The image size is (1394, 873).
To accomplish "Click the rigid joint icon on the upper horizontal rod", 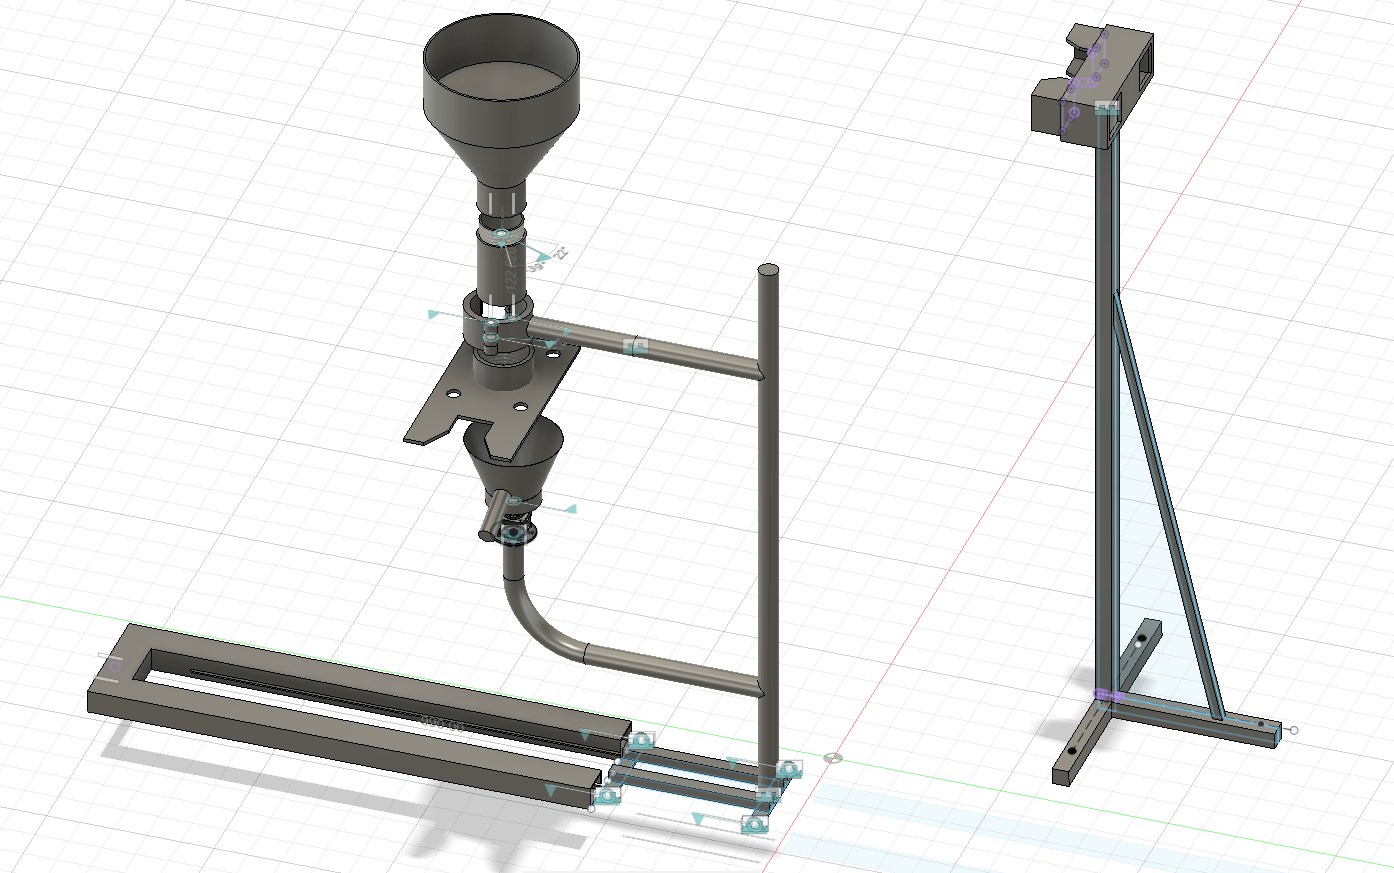I will click(635, 347).
